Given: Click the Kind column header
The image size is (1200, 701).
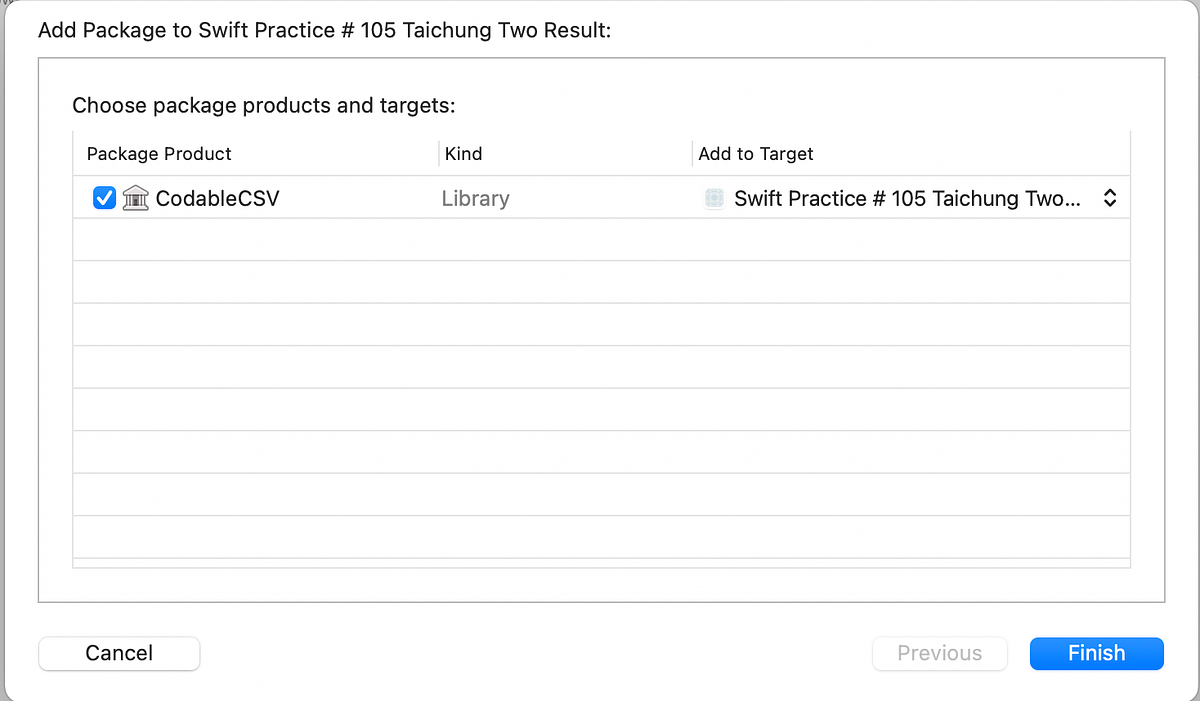Looking at the screenshot, I should coord(463,154).
